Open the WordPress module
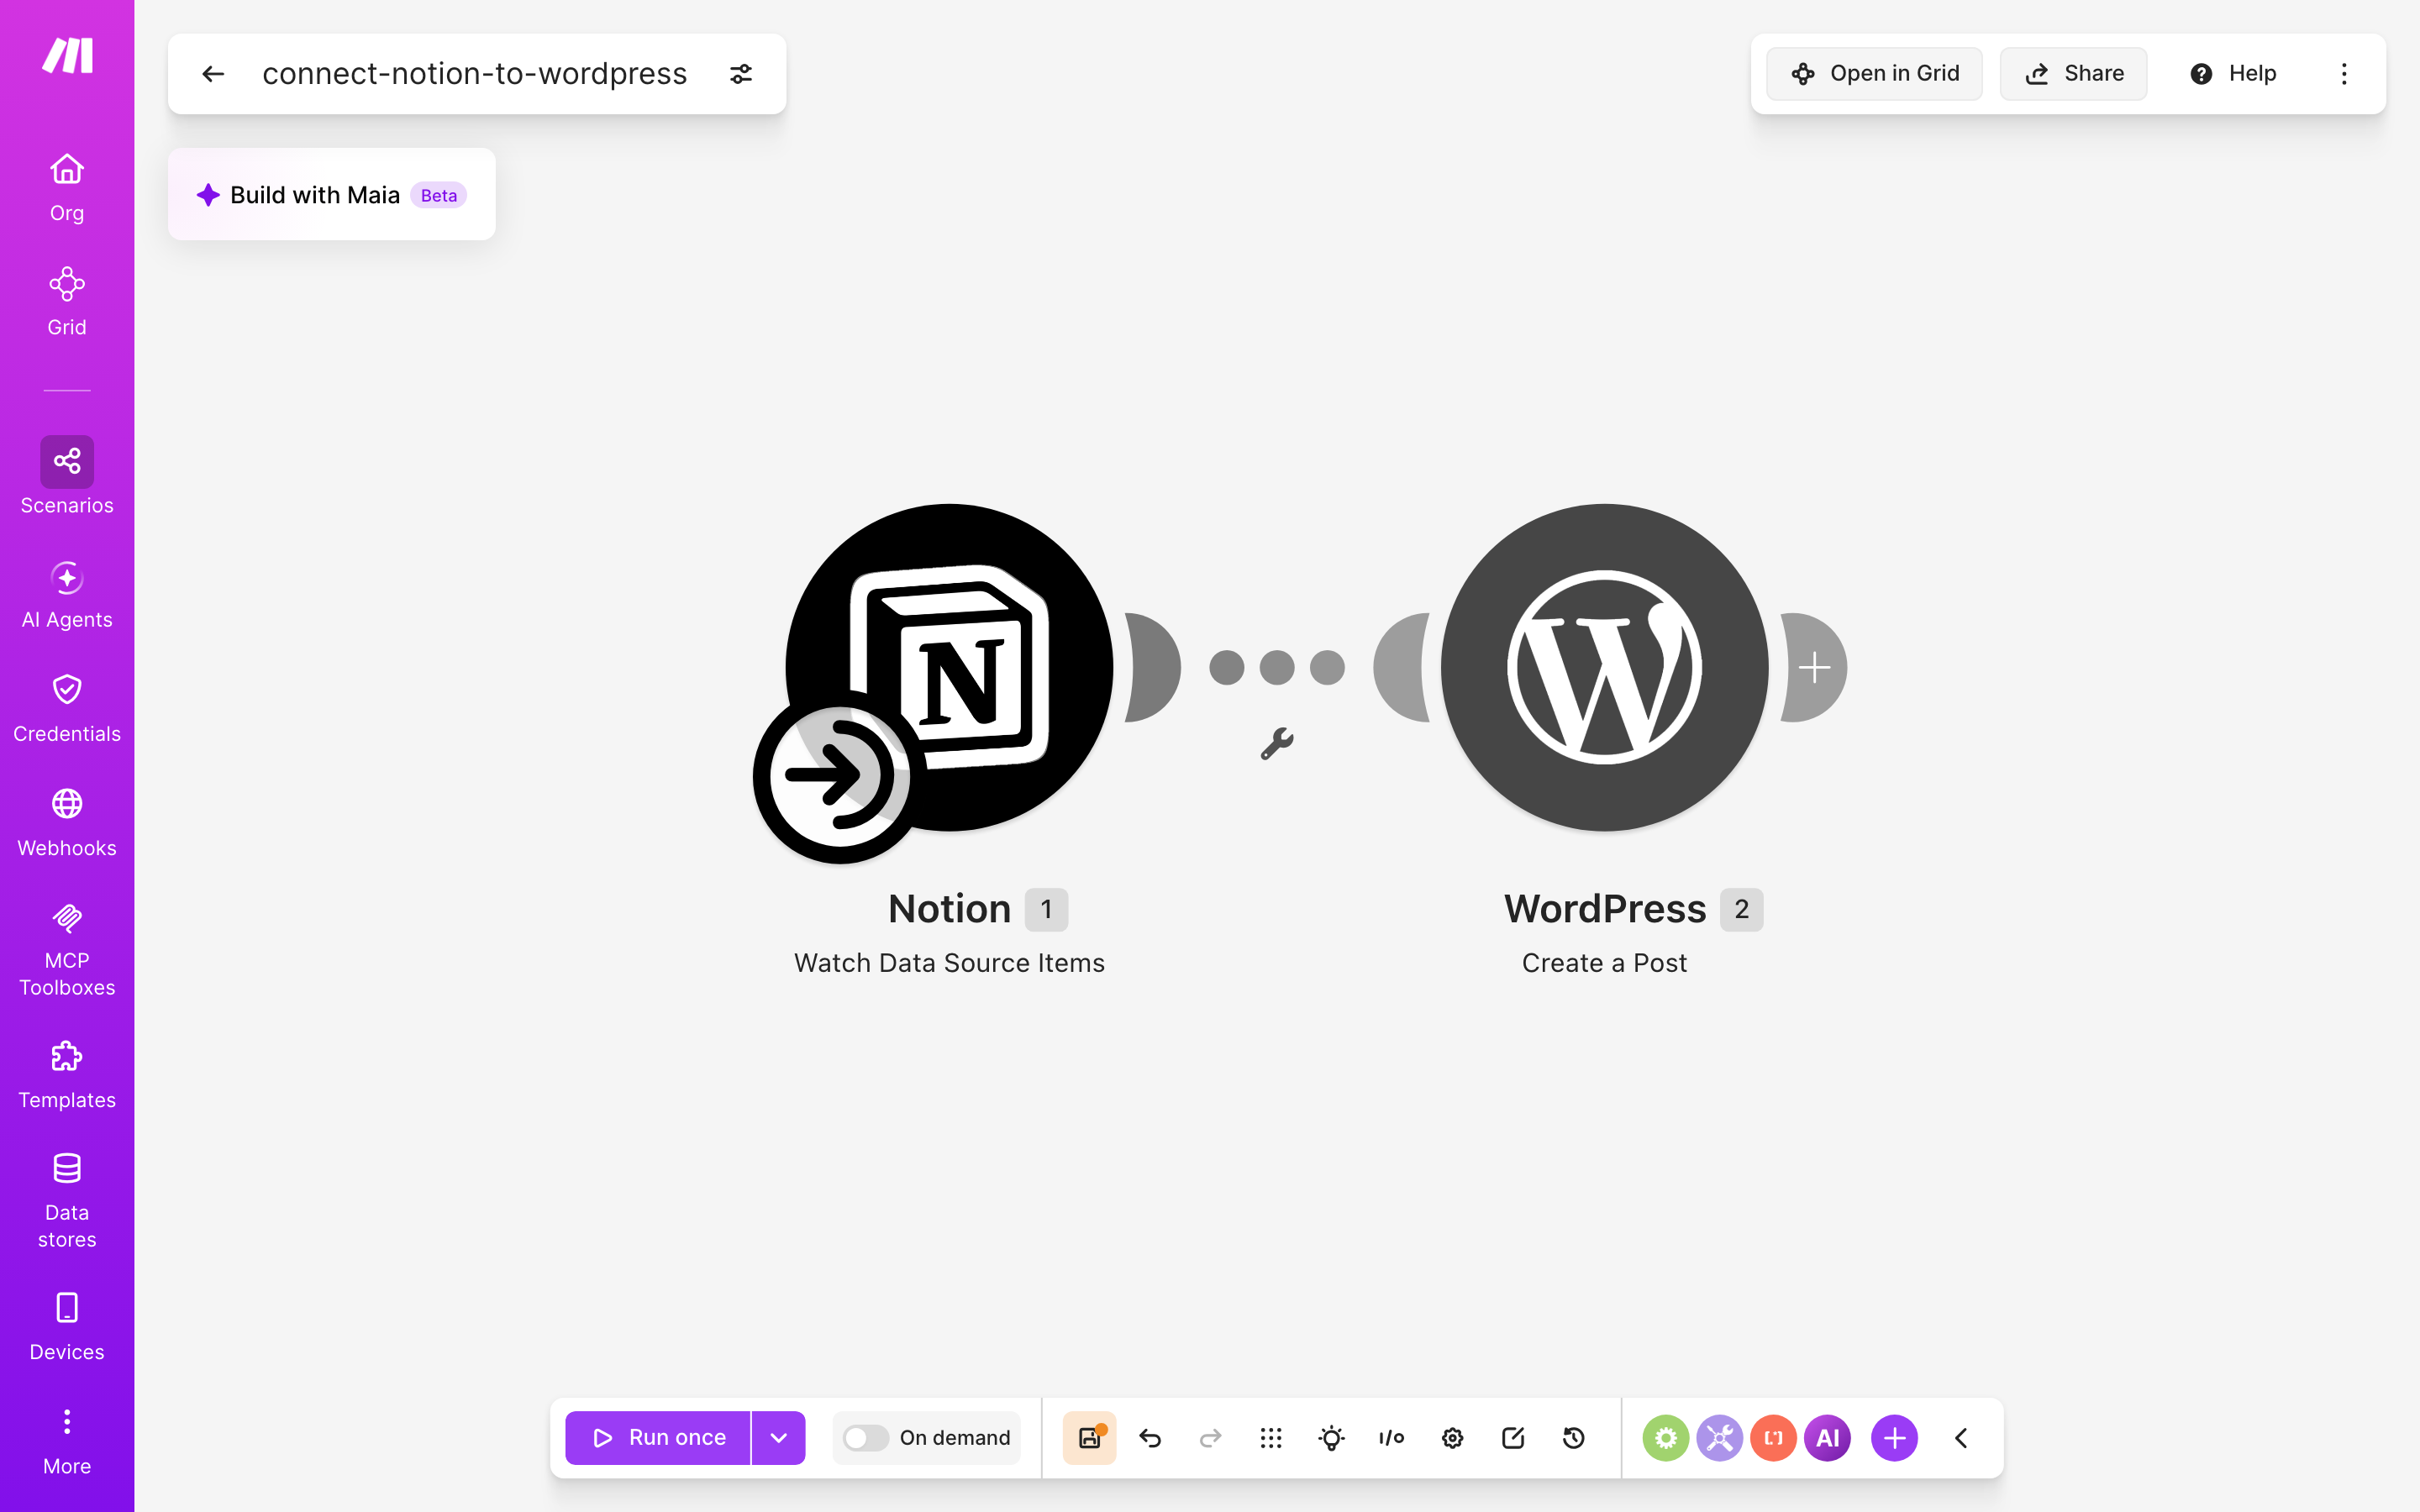The width and height of the screenshot is (2420, 1512). tap(1604, 668)
